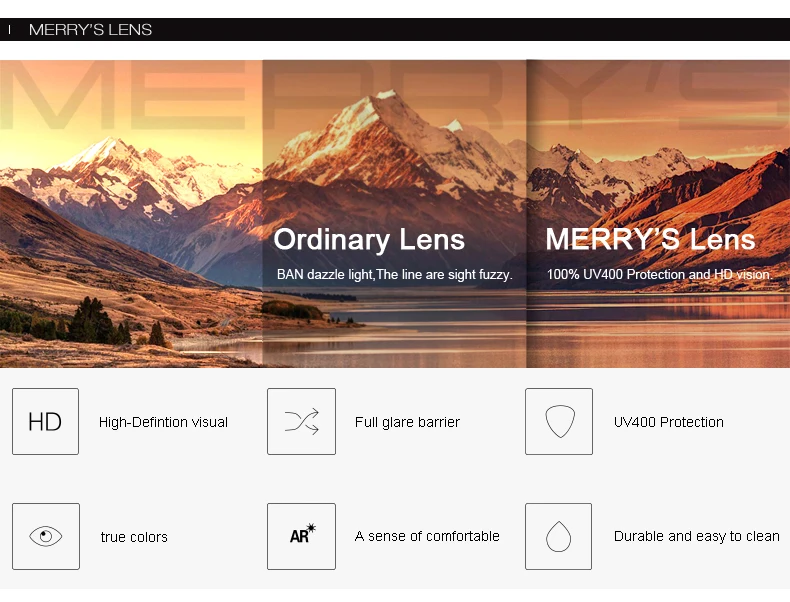
Task: Click the eye true colors icon
Action: (x=46, y=536)
